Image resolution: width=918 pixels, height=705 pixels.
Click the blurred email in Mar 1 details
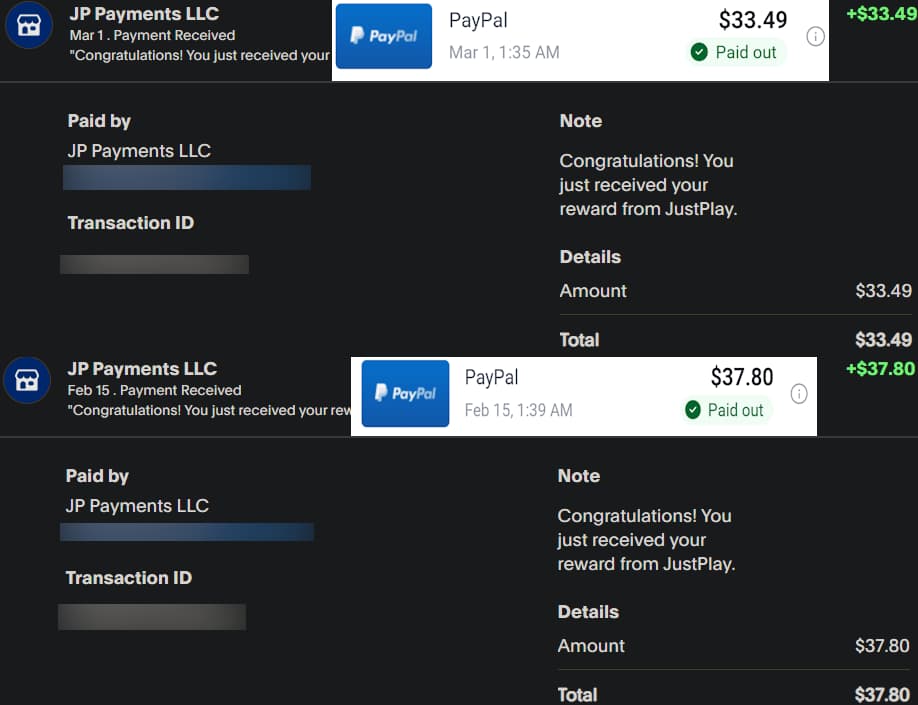click(x=187, y=178)
